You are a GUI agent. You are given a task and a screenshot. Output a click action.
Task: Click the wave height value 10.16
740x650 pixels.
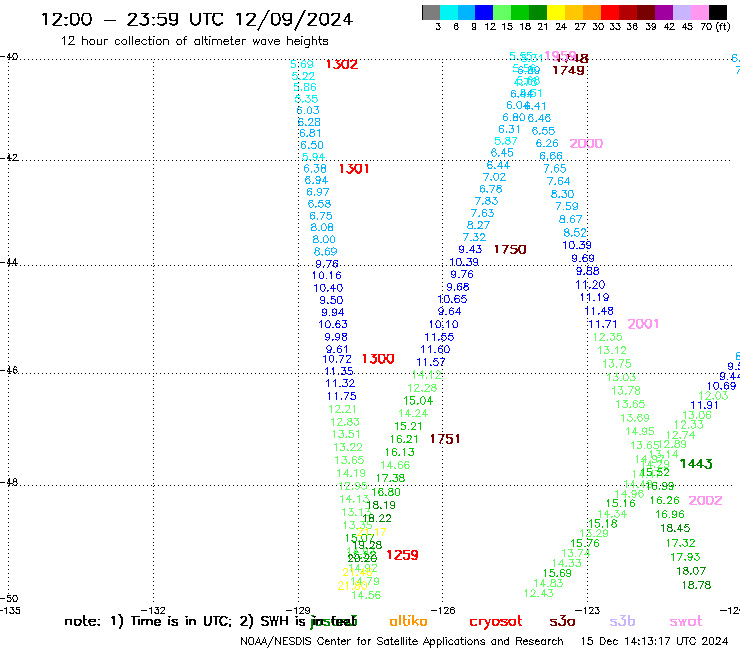click(x=327, y=276)
